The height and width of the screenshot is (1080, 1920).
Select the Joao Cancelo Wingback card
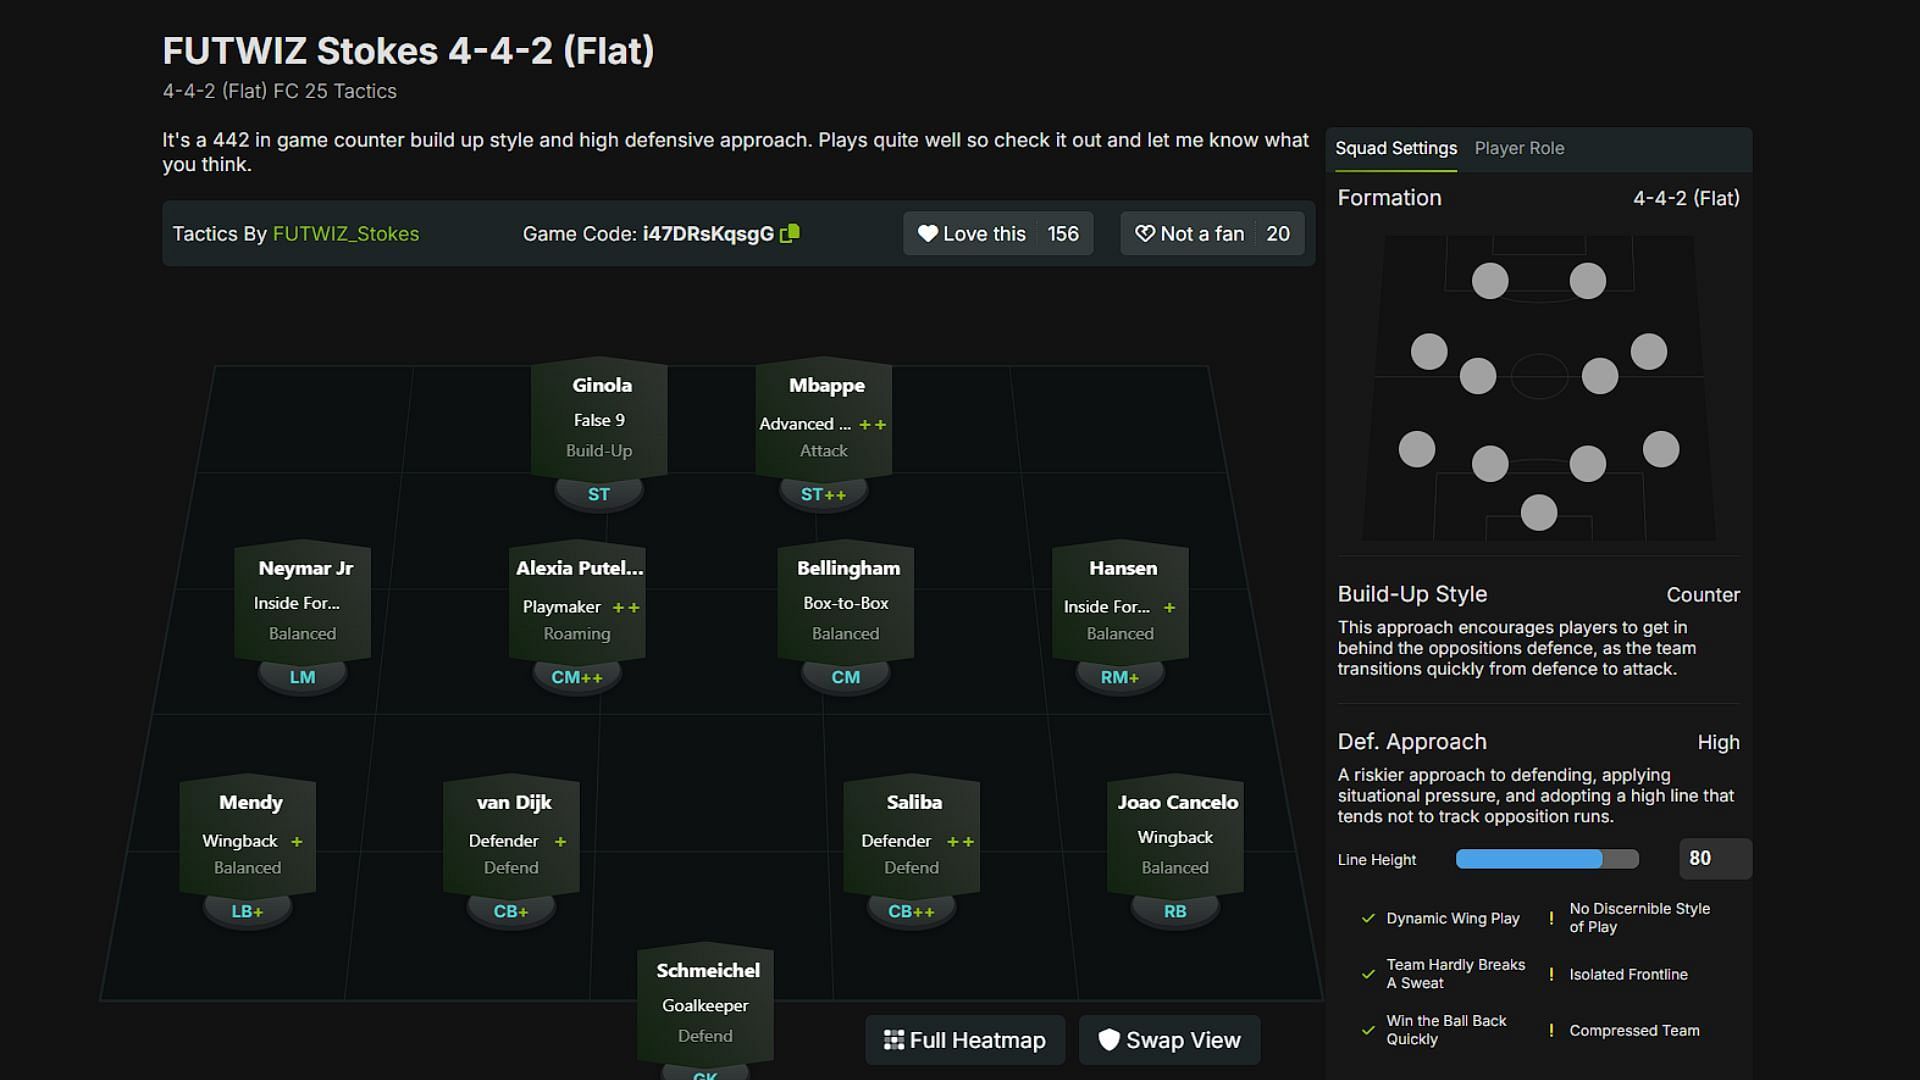(x=1175, y=835)
